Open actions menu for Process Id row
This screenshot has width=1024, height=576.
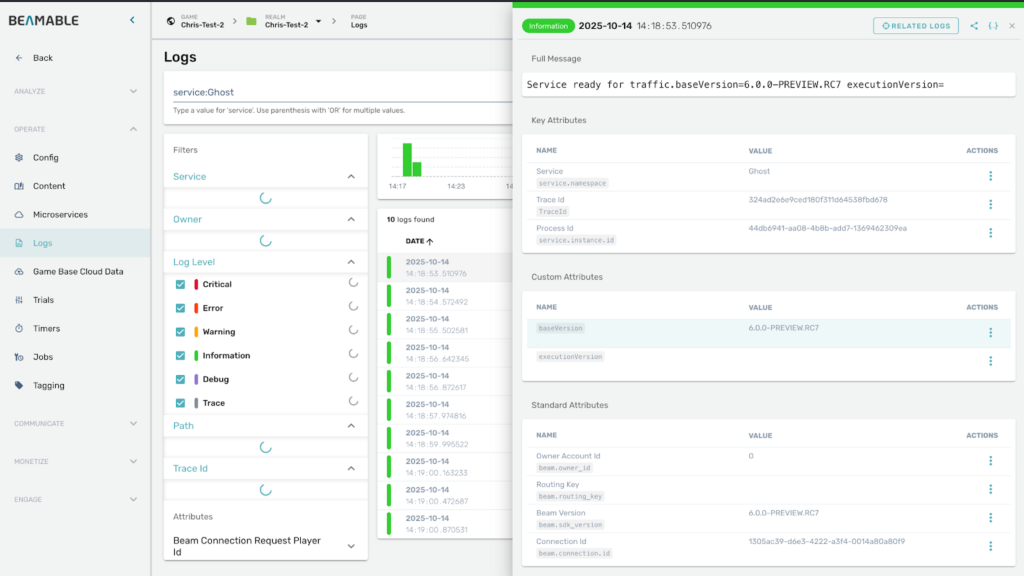coord(990,233)
